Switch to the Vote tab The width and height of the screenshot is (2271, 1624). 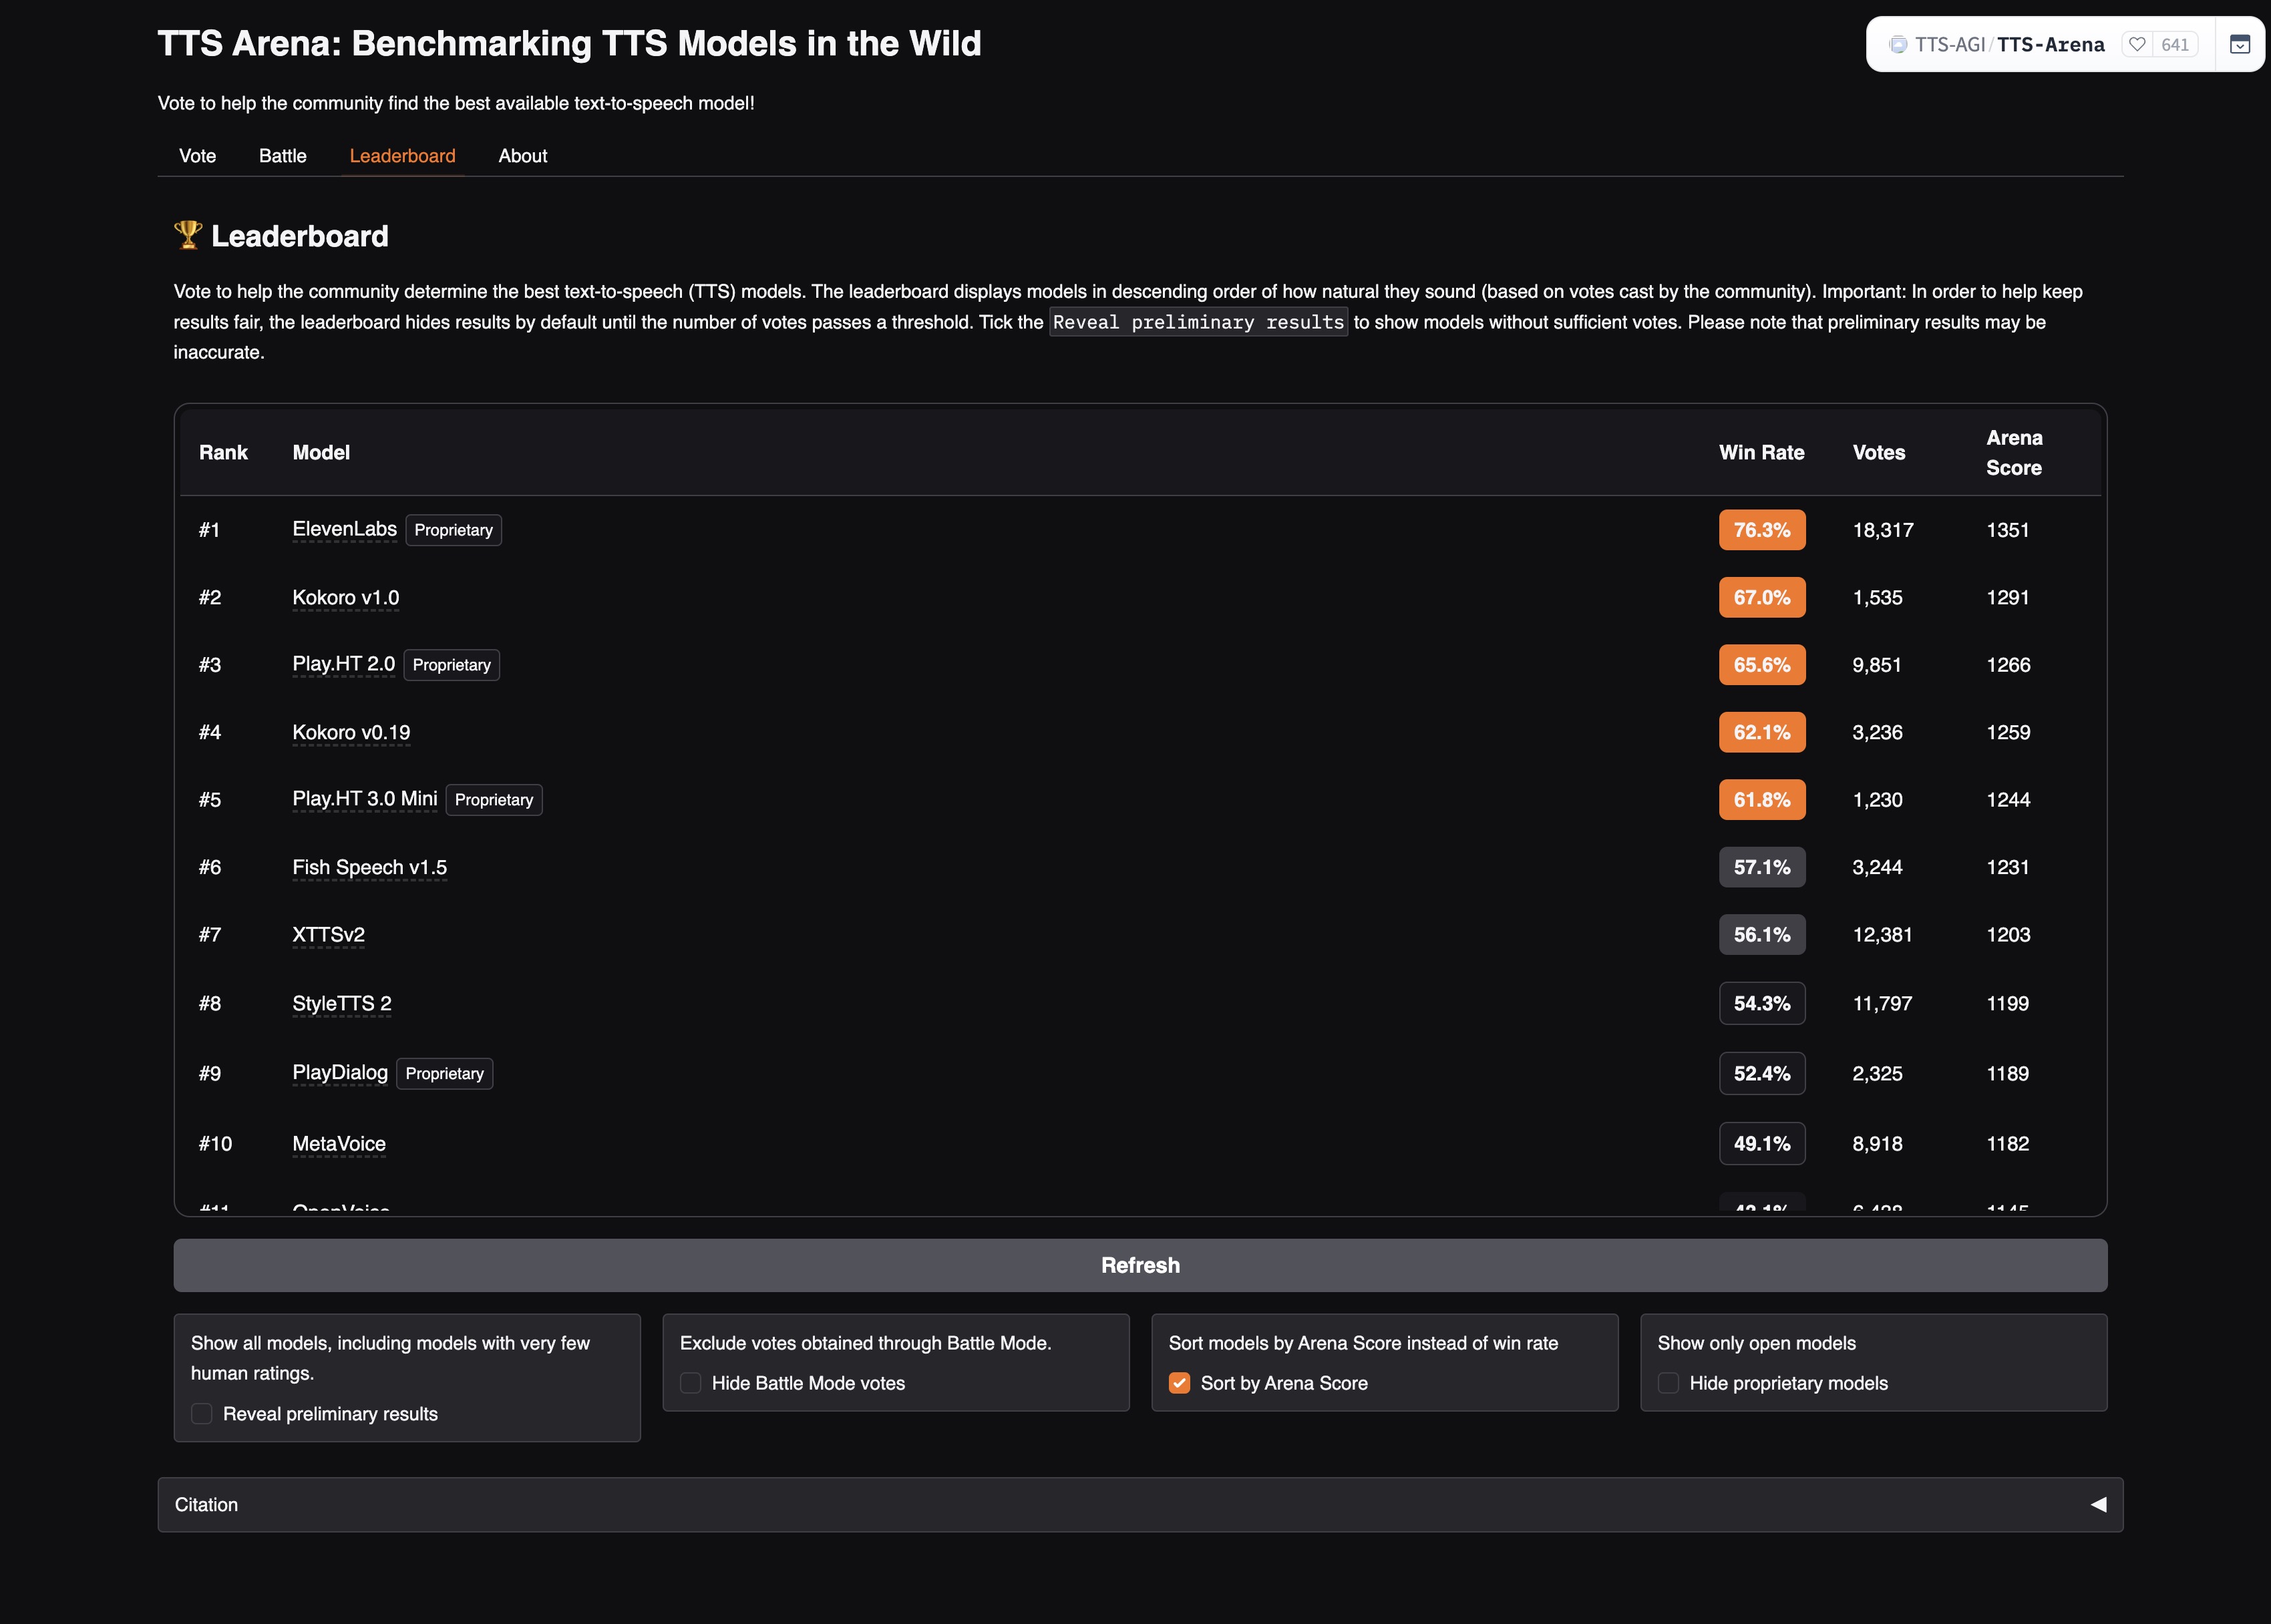point(197,156)
